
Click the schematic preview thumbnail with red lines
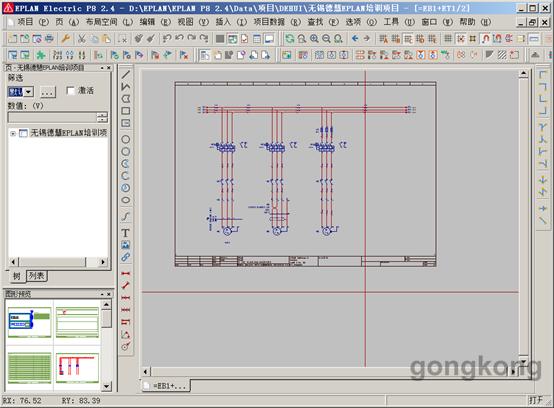pos(77,368)
